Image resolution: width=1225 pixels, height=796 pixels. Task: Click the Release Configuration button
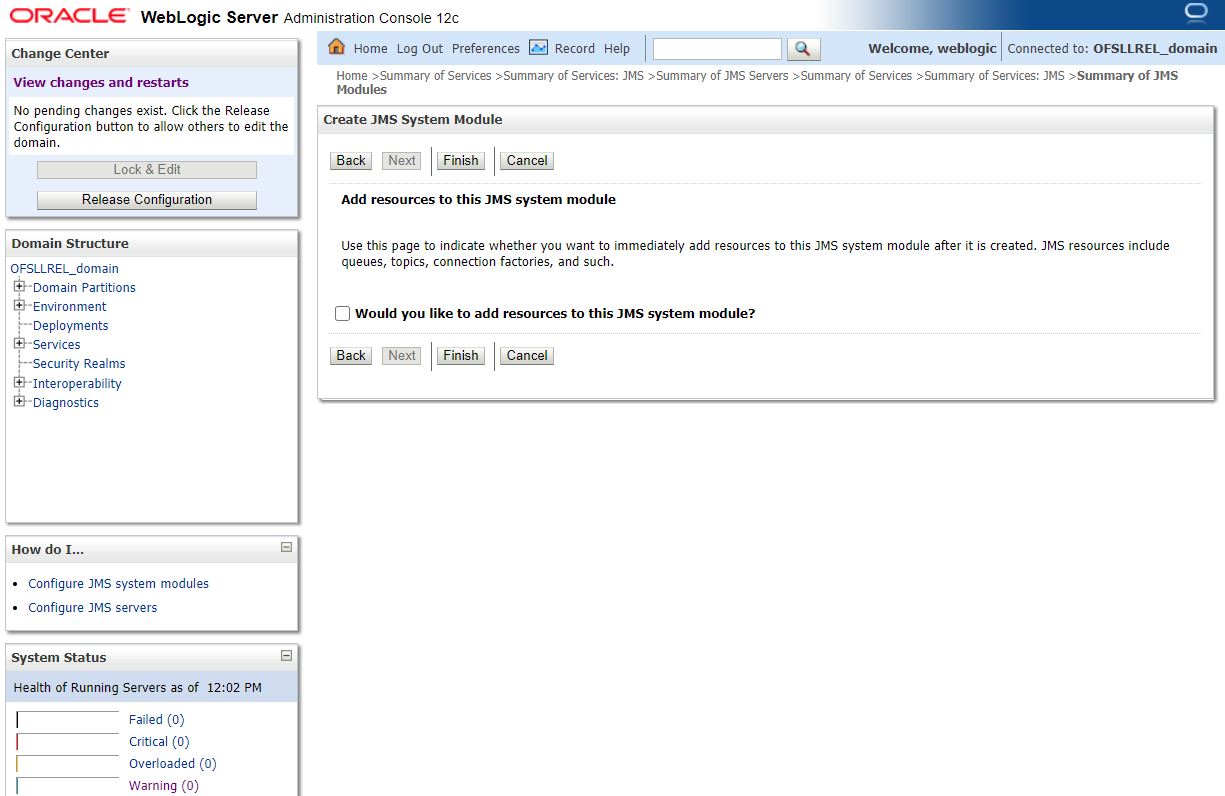[x=147, y=199]
